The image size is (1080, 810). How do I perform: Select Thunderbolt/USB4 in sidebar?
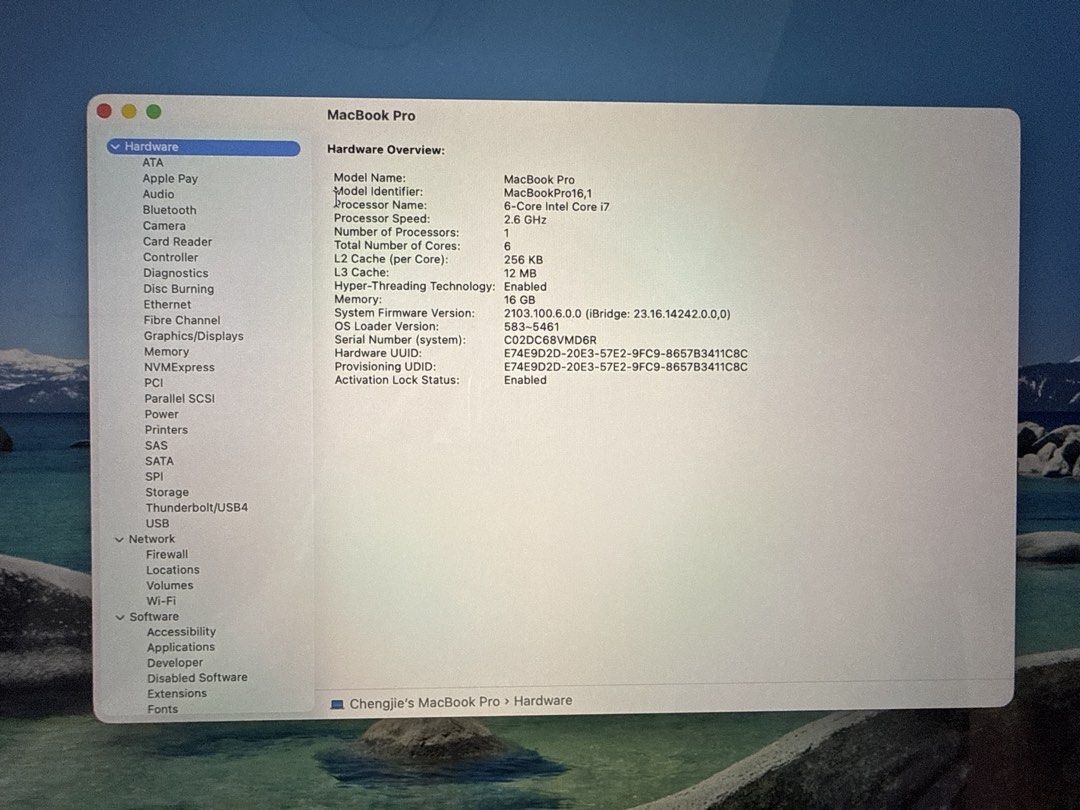click(x=196, y=508)
